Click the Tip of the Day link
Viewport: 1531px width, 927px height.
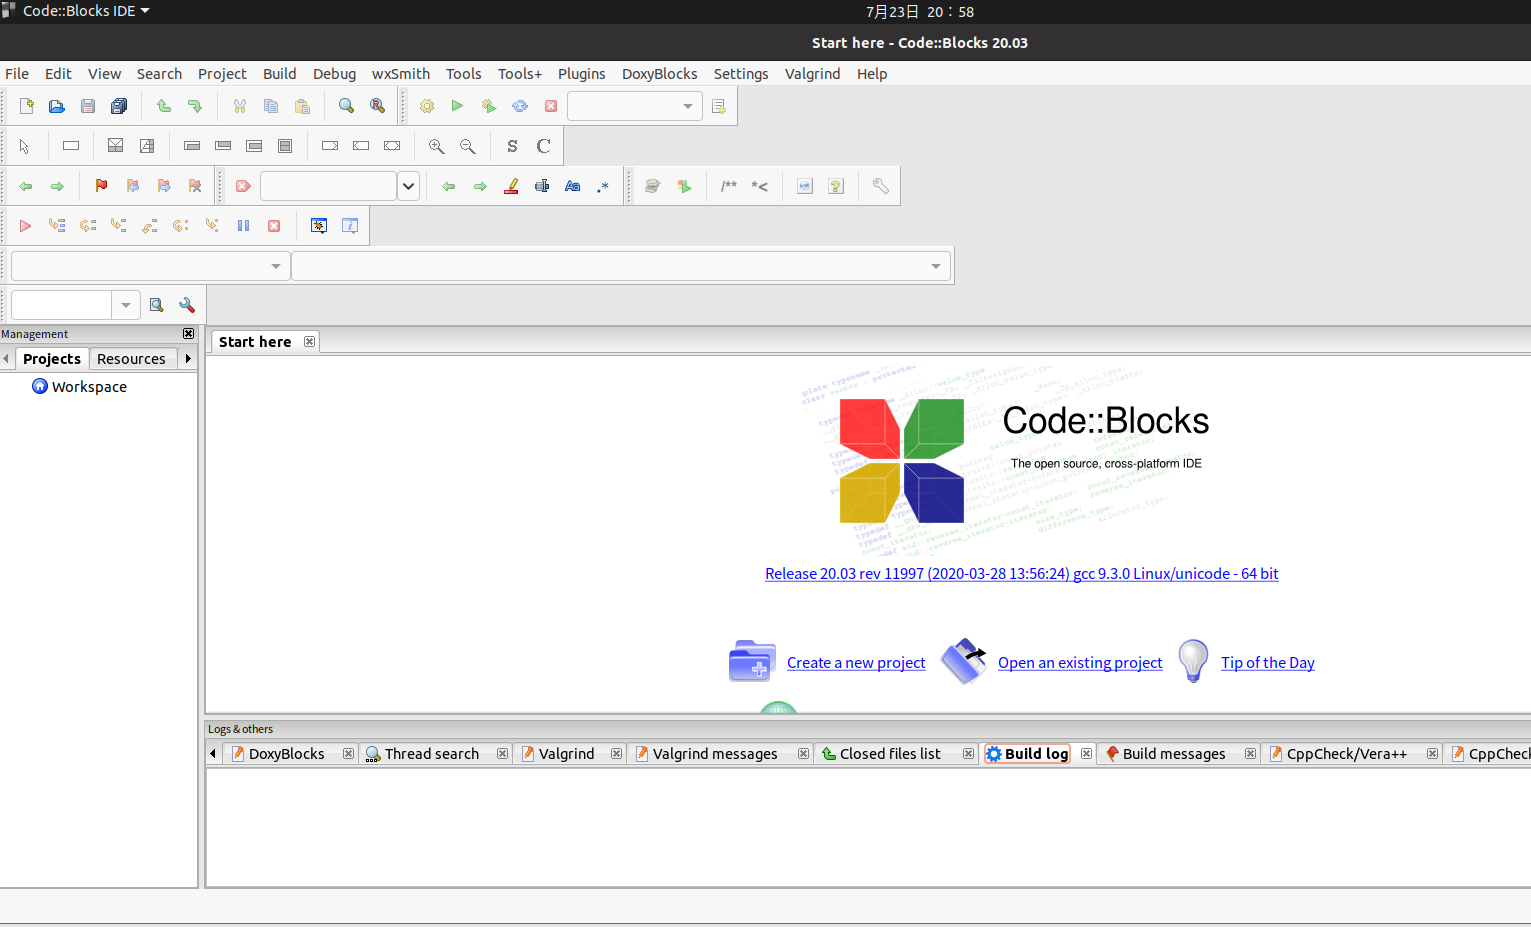[1268, 663]
